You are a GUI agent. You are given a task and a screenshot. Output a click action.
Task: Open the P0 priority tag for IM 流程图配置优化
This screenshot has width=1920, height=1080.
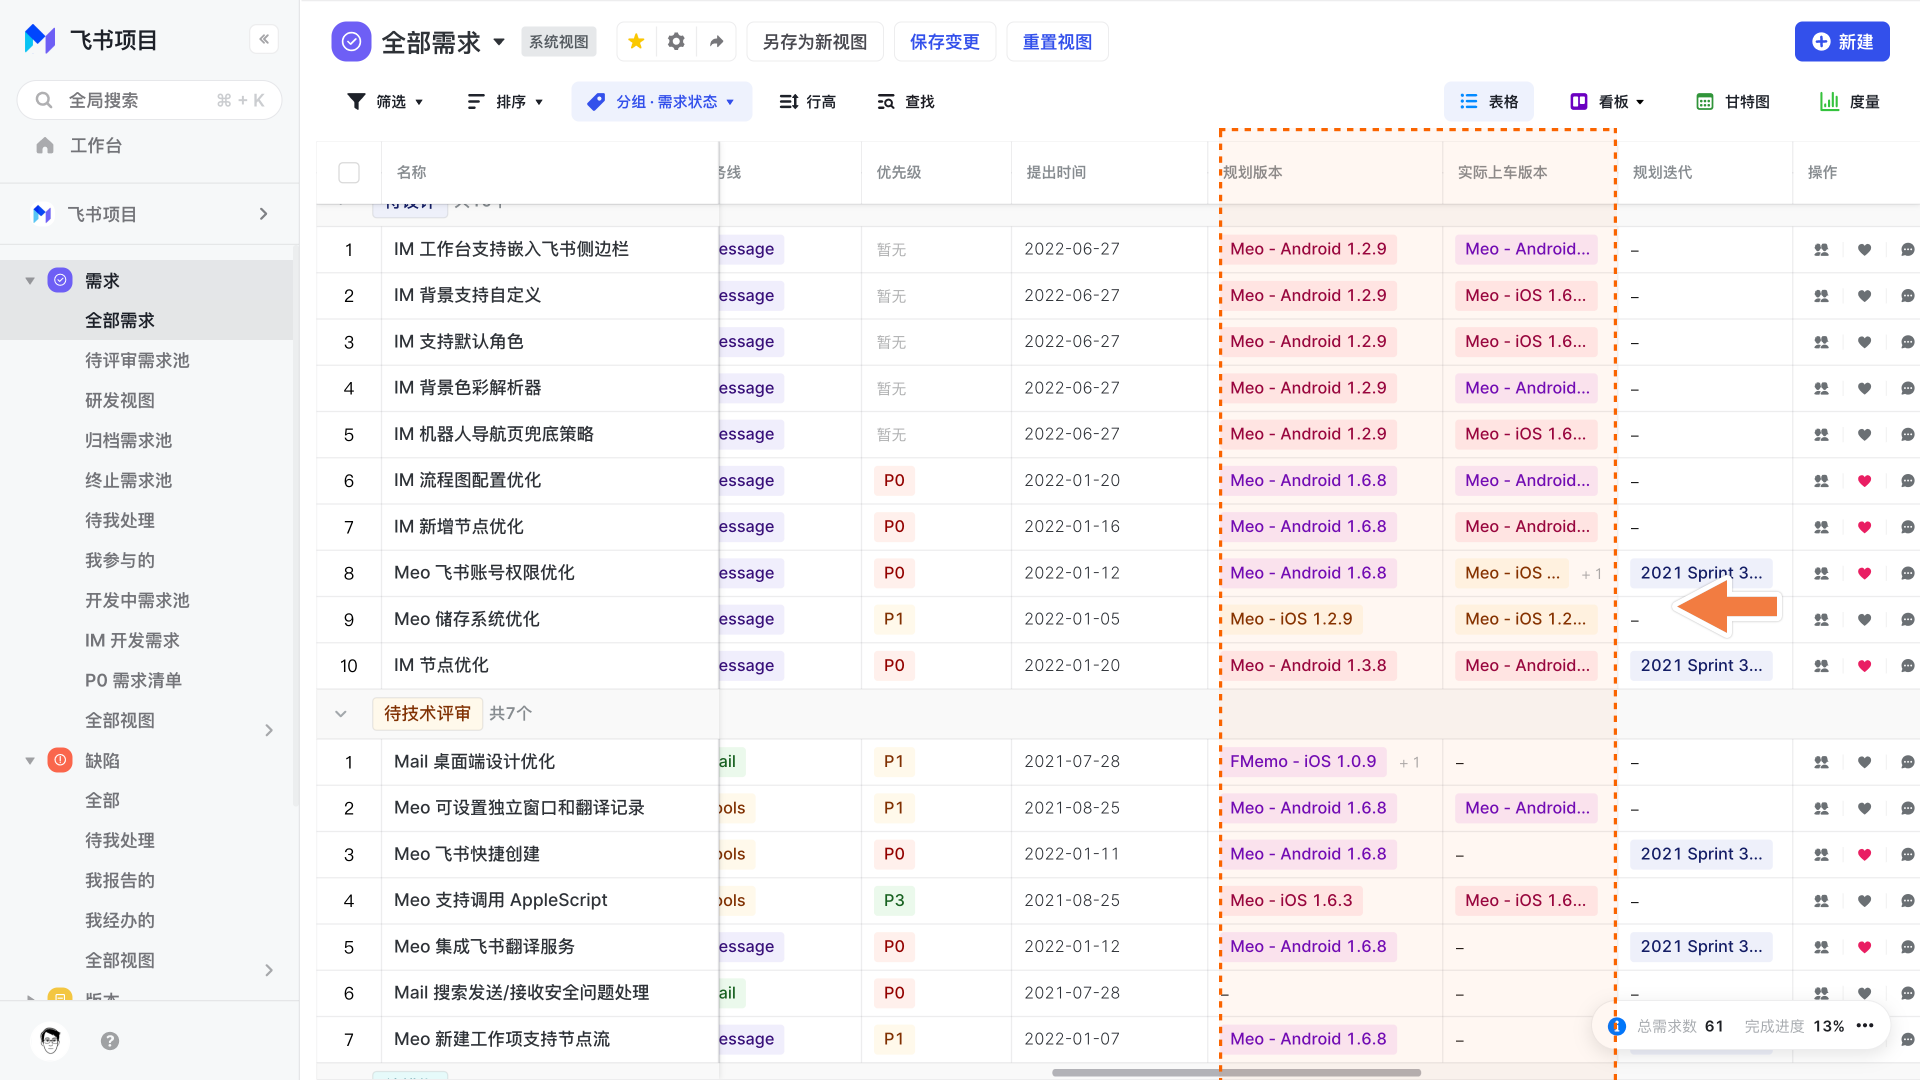894,481
